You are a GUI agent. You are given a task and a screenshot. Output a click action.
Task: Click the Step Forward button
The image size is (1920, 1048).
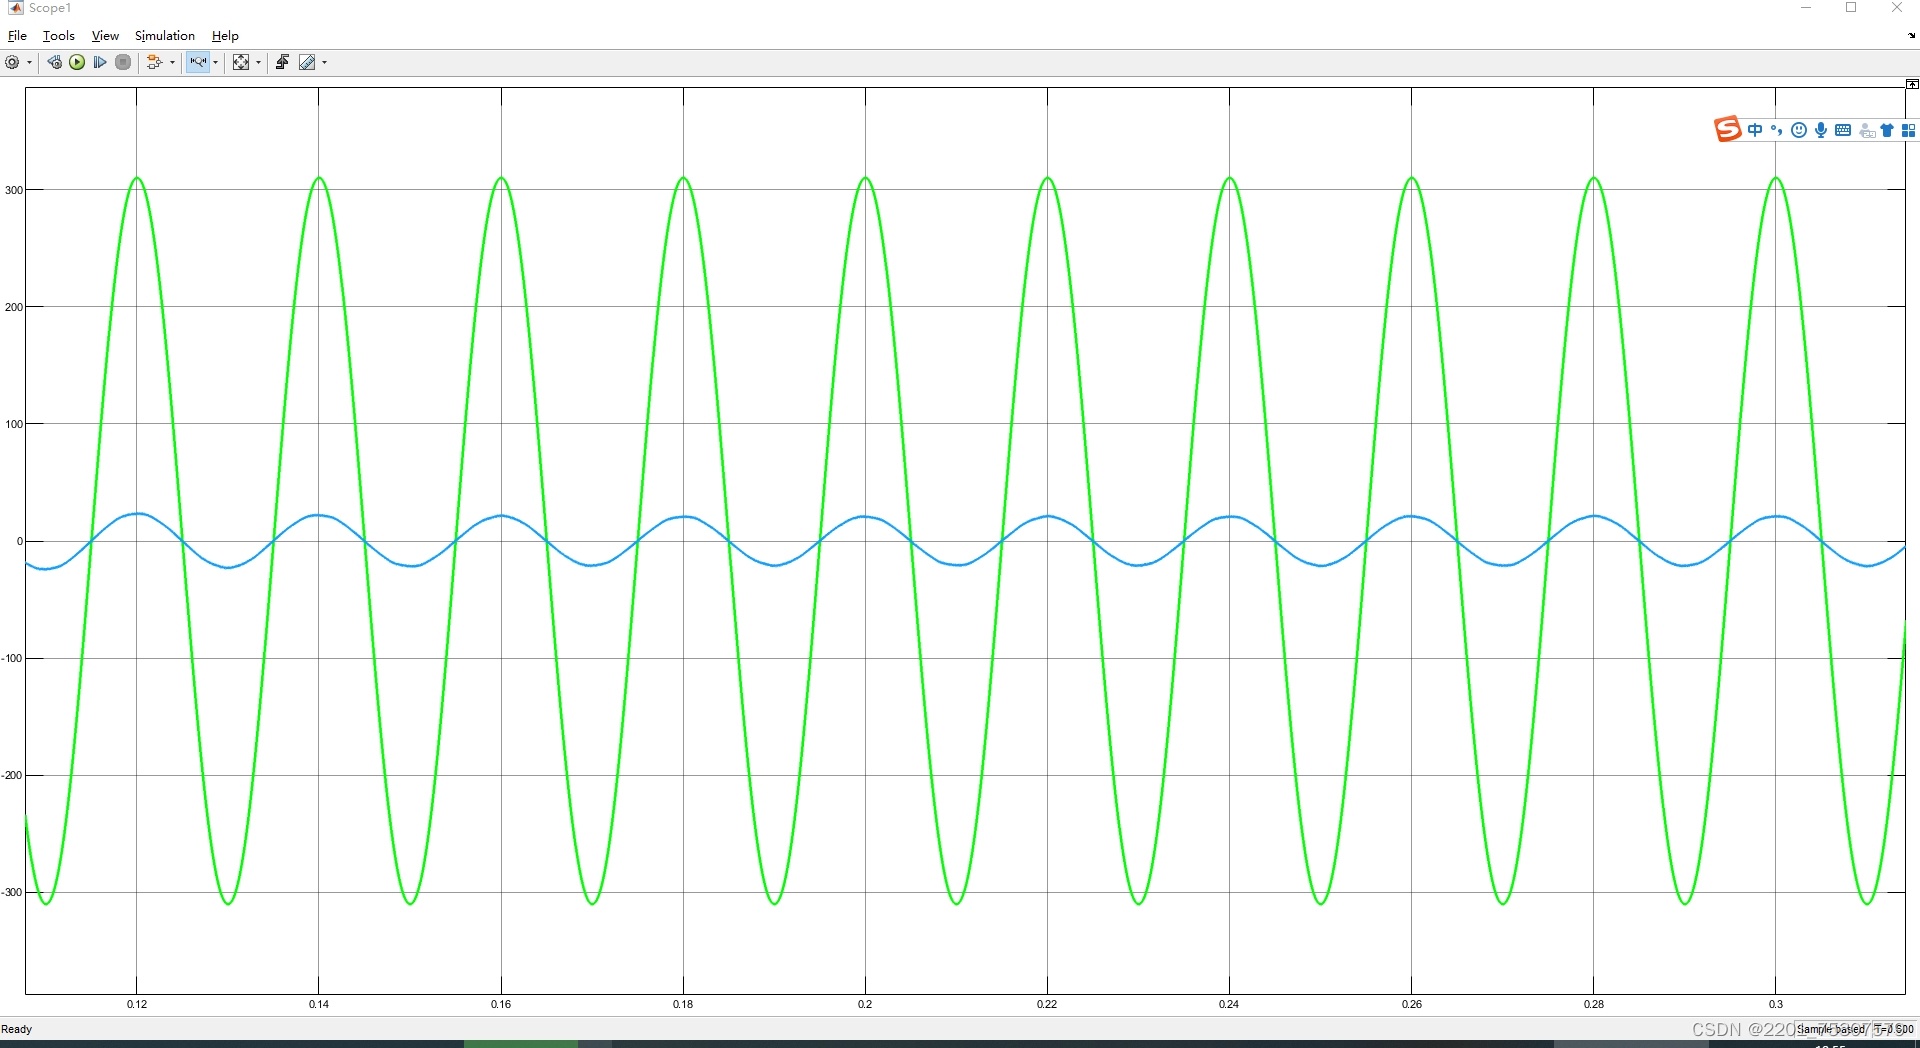[100, 62]
